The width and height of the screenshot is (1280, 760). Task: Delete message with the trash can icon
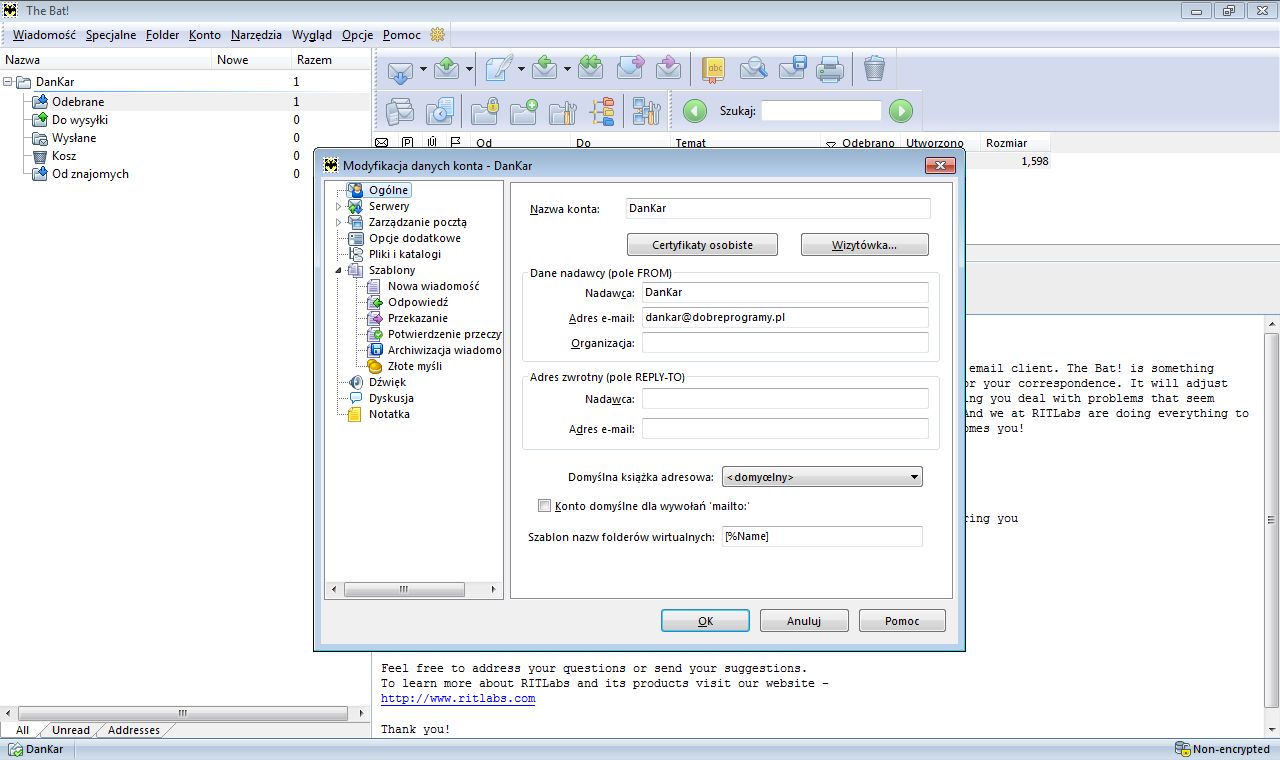tap(874, 69)
